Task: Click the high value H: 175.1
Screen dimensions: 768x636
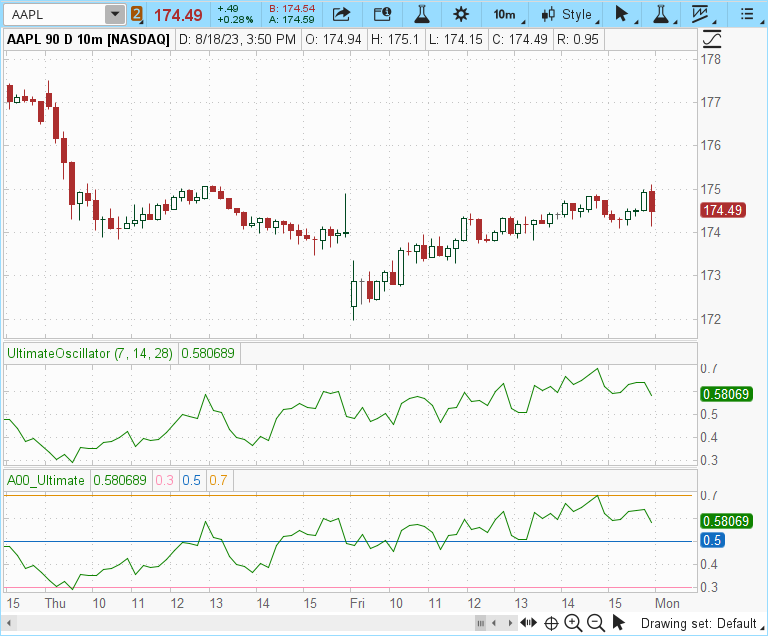Action: click(394, 39)
